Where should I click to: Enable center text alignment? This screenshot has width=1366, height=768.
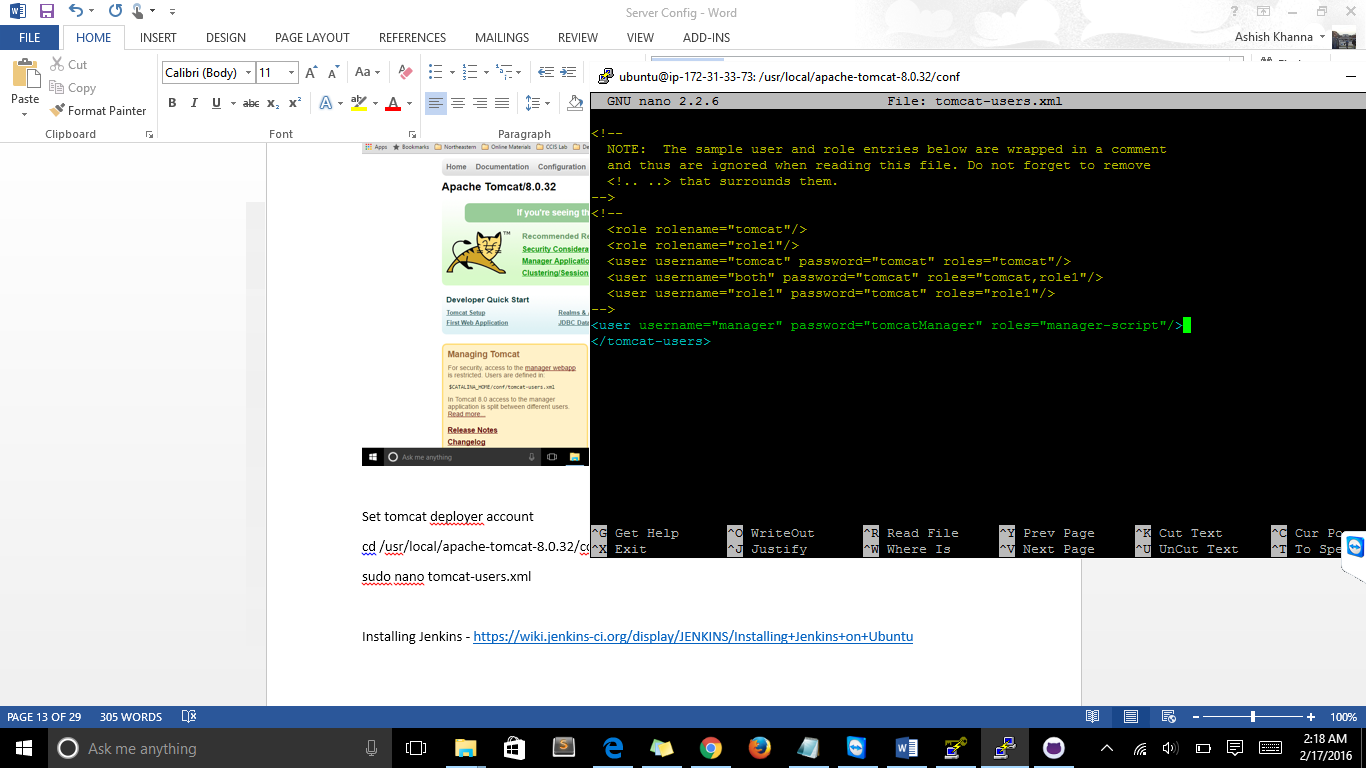[458, 103]
